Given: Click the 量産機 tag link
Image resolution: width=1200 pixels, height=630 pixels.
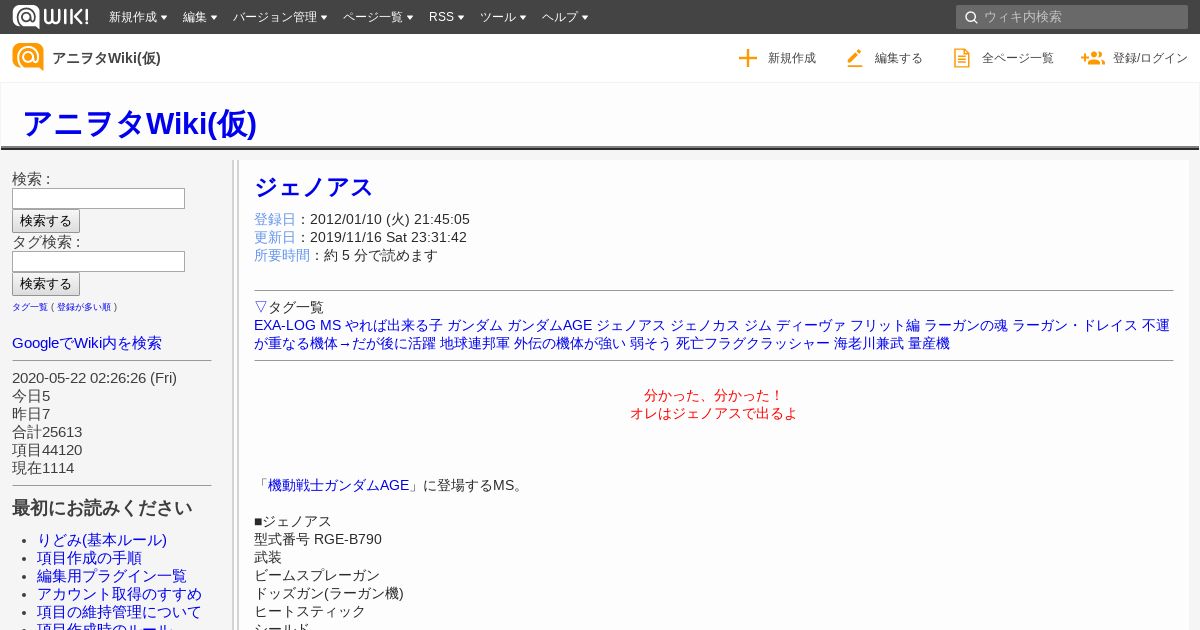Looking at the screenshot, I should 929,343.
